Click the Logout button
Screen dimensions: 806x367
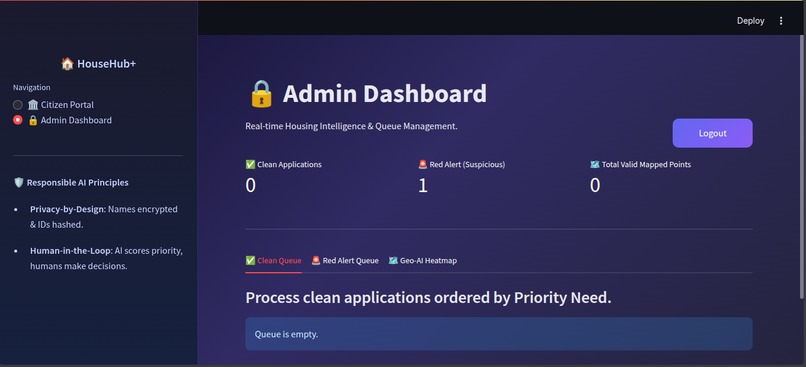pos(712,133)
